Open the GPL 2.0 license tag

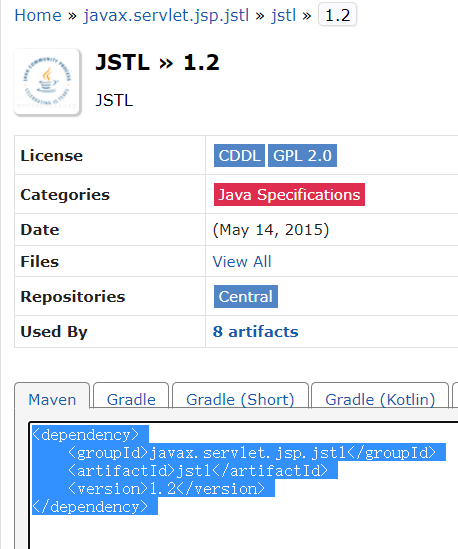303,155
